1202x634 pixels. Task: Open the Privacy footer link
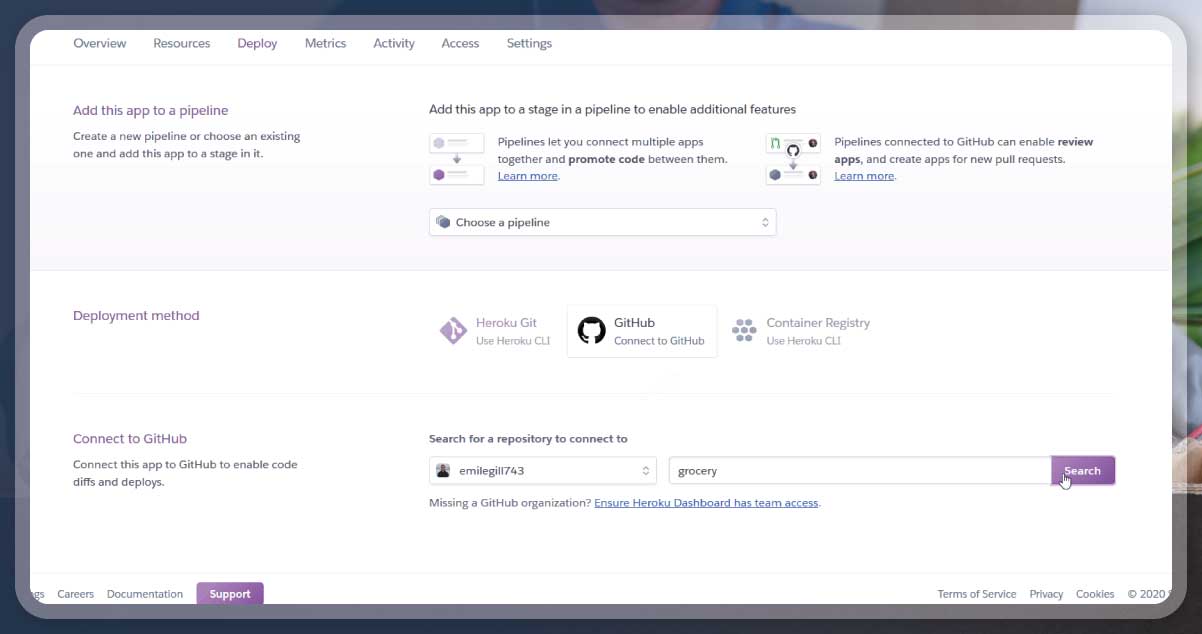pyautogui.click(x=1046, y=594)
